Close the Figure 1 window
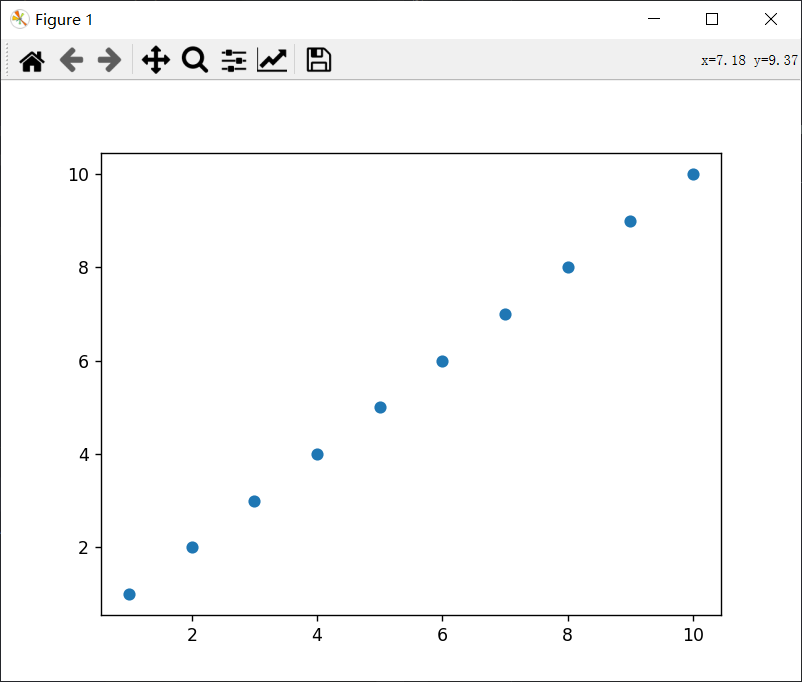This screenshot has width=802, height=682. tap(771, 19)
